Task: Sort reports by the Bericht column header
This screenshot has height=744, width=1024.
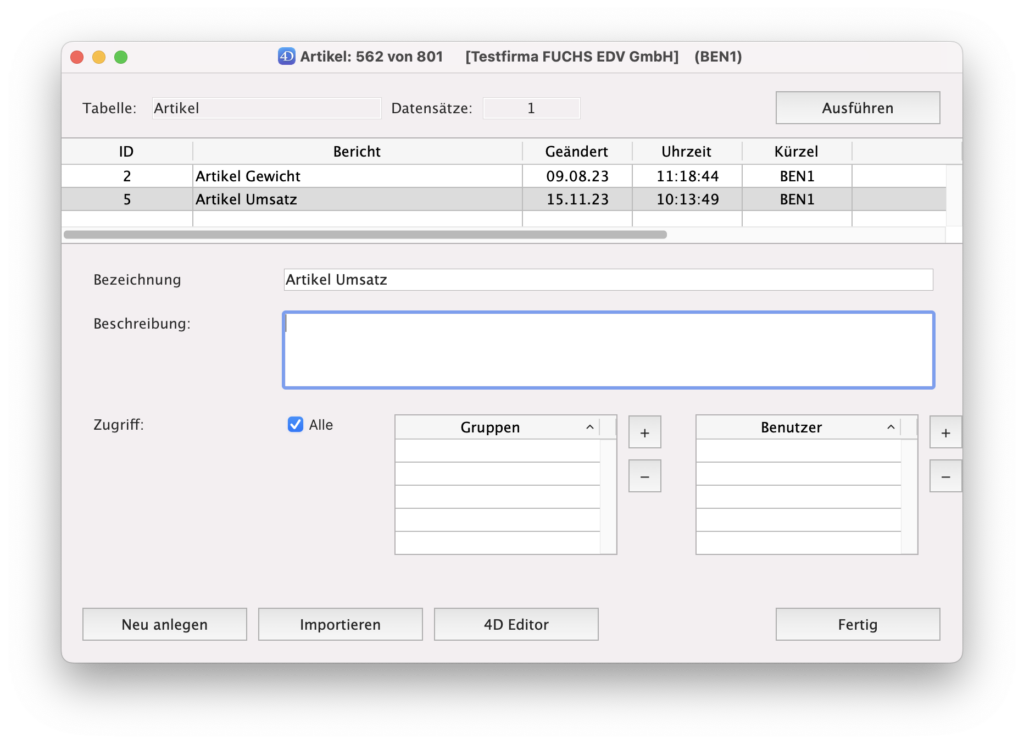Action: tap(357, 152)
